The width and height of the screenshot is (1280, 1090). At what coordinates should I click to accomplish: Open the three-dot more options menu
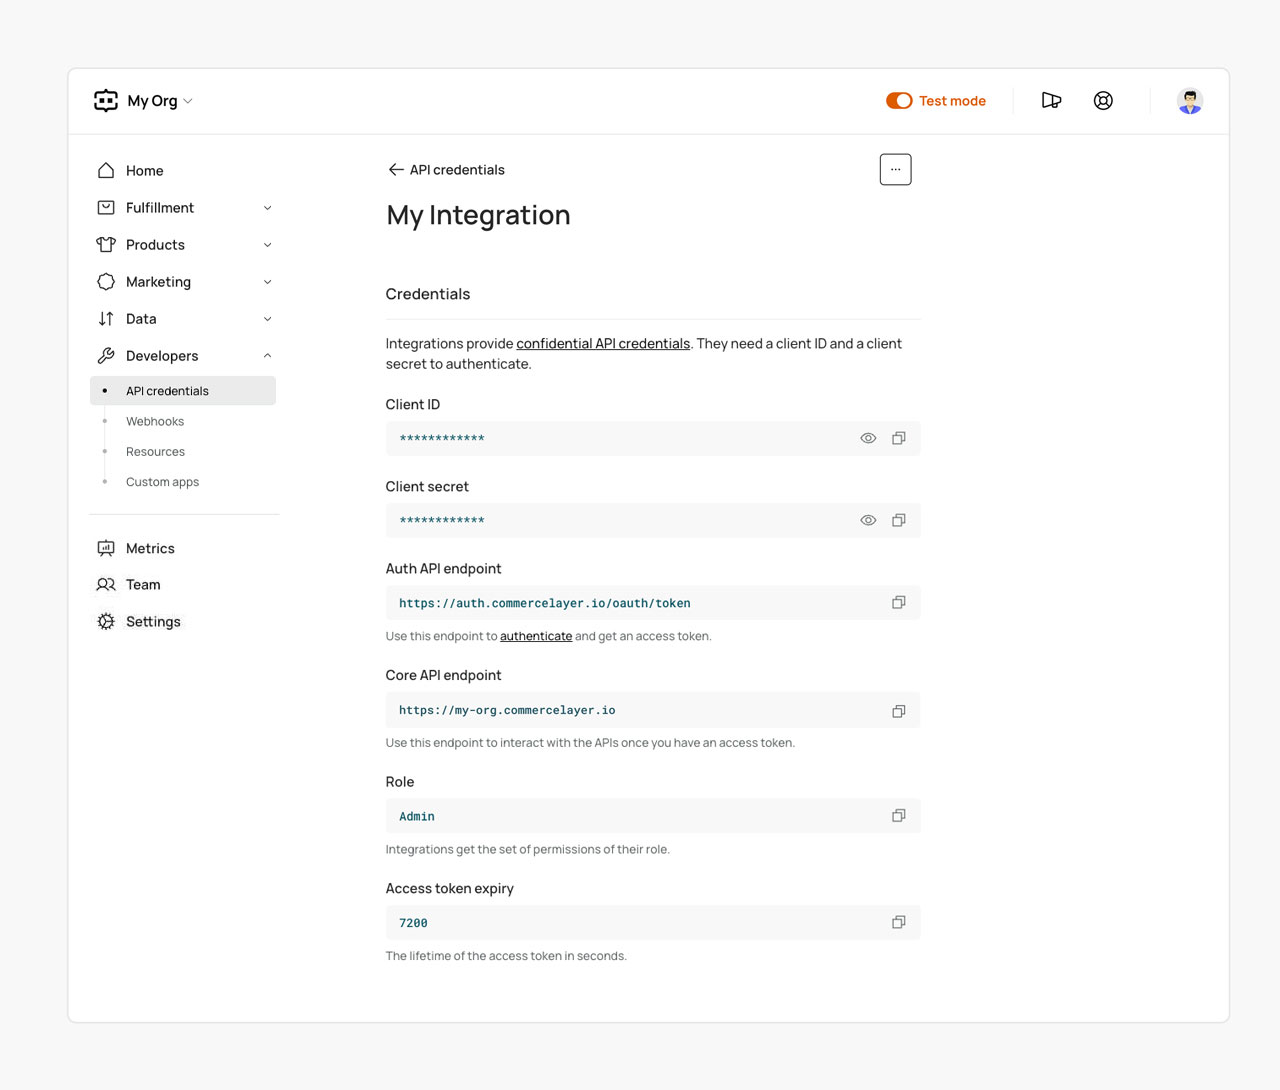[895, 170]
